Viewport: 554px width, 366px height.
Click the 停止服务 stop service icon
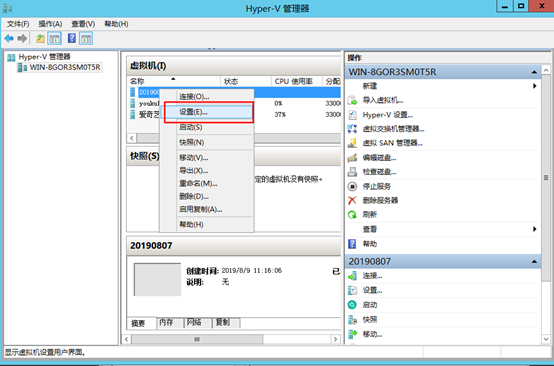(x=352, y=186)
